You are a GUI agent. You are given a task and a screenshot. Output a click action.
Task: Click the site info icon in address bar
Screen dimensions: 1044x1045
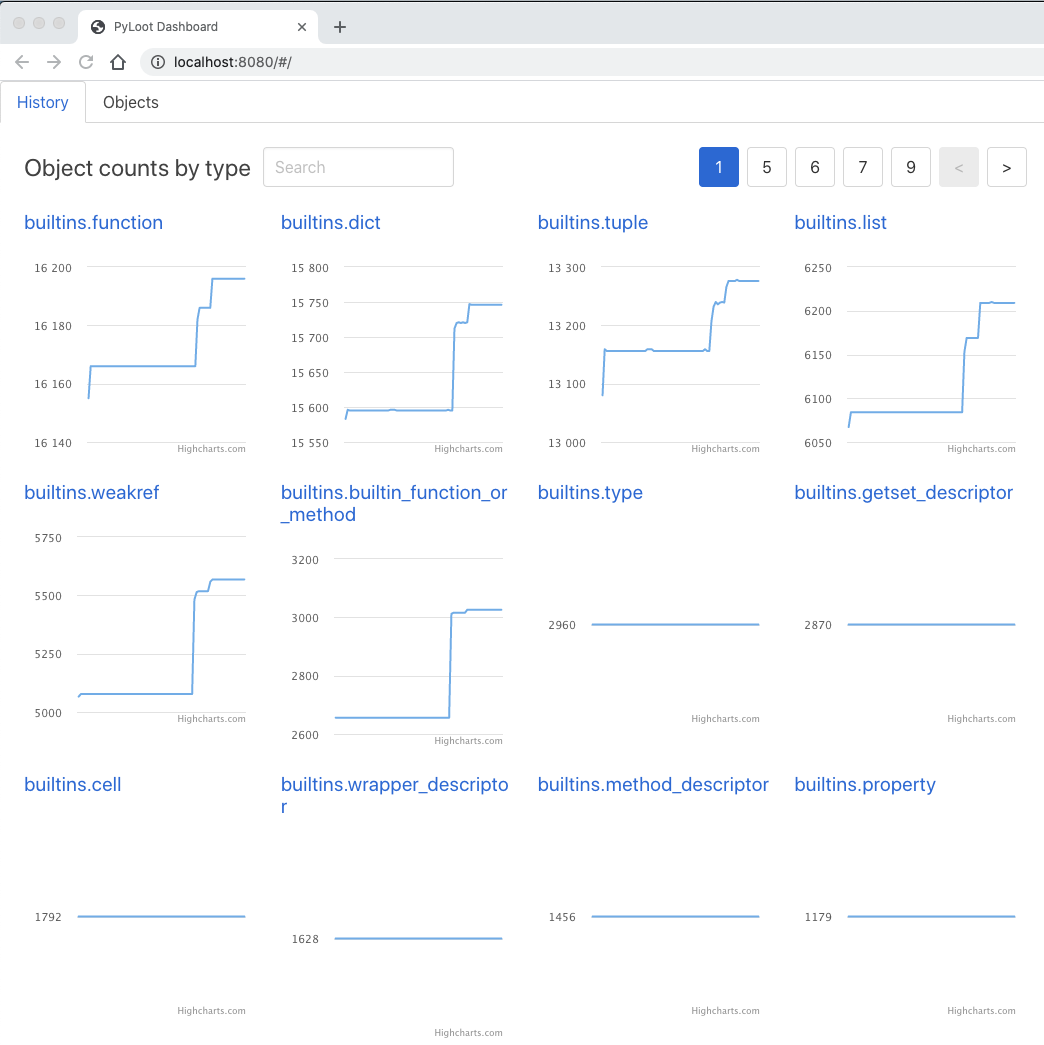tap(158, 62)
